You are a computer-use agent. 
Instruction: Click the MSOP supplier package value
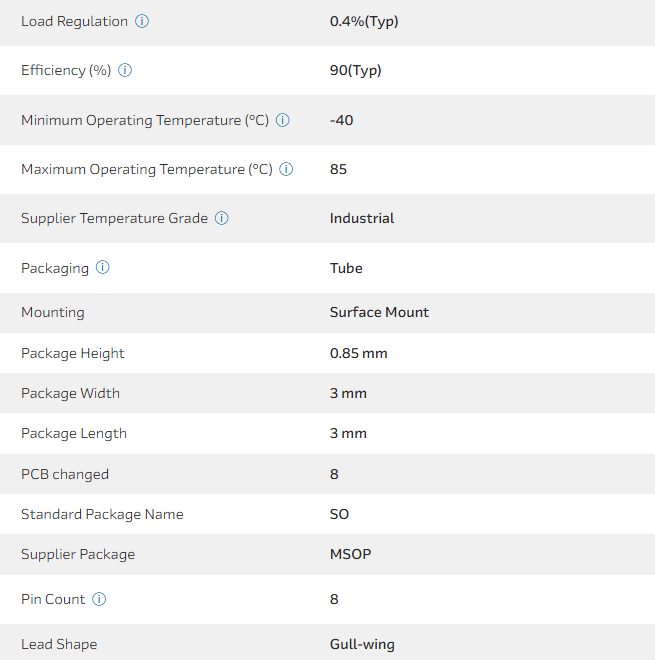(x=350, y=554)
